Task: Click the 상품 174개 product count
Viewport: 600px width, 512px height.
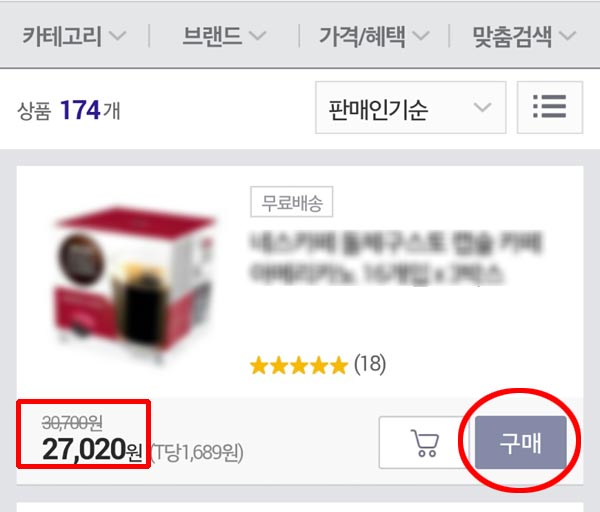Action: click(x=69, y=111)
